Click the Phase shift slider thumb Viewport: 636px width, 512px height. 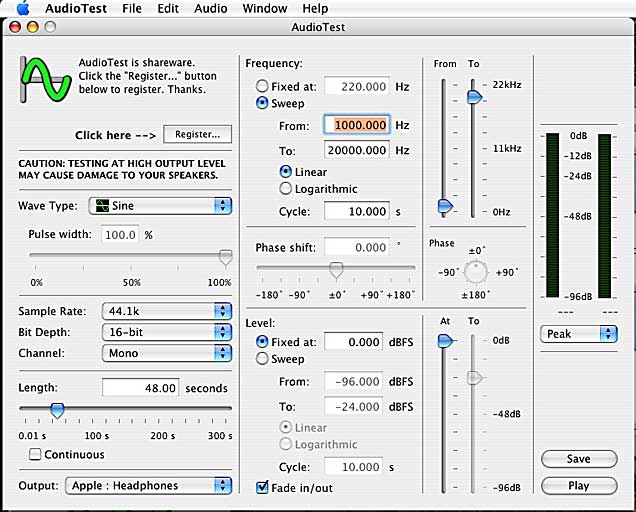[336, 270]
